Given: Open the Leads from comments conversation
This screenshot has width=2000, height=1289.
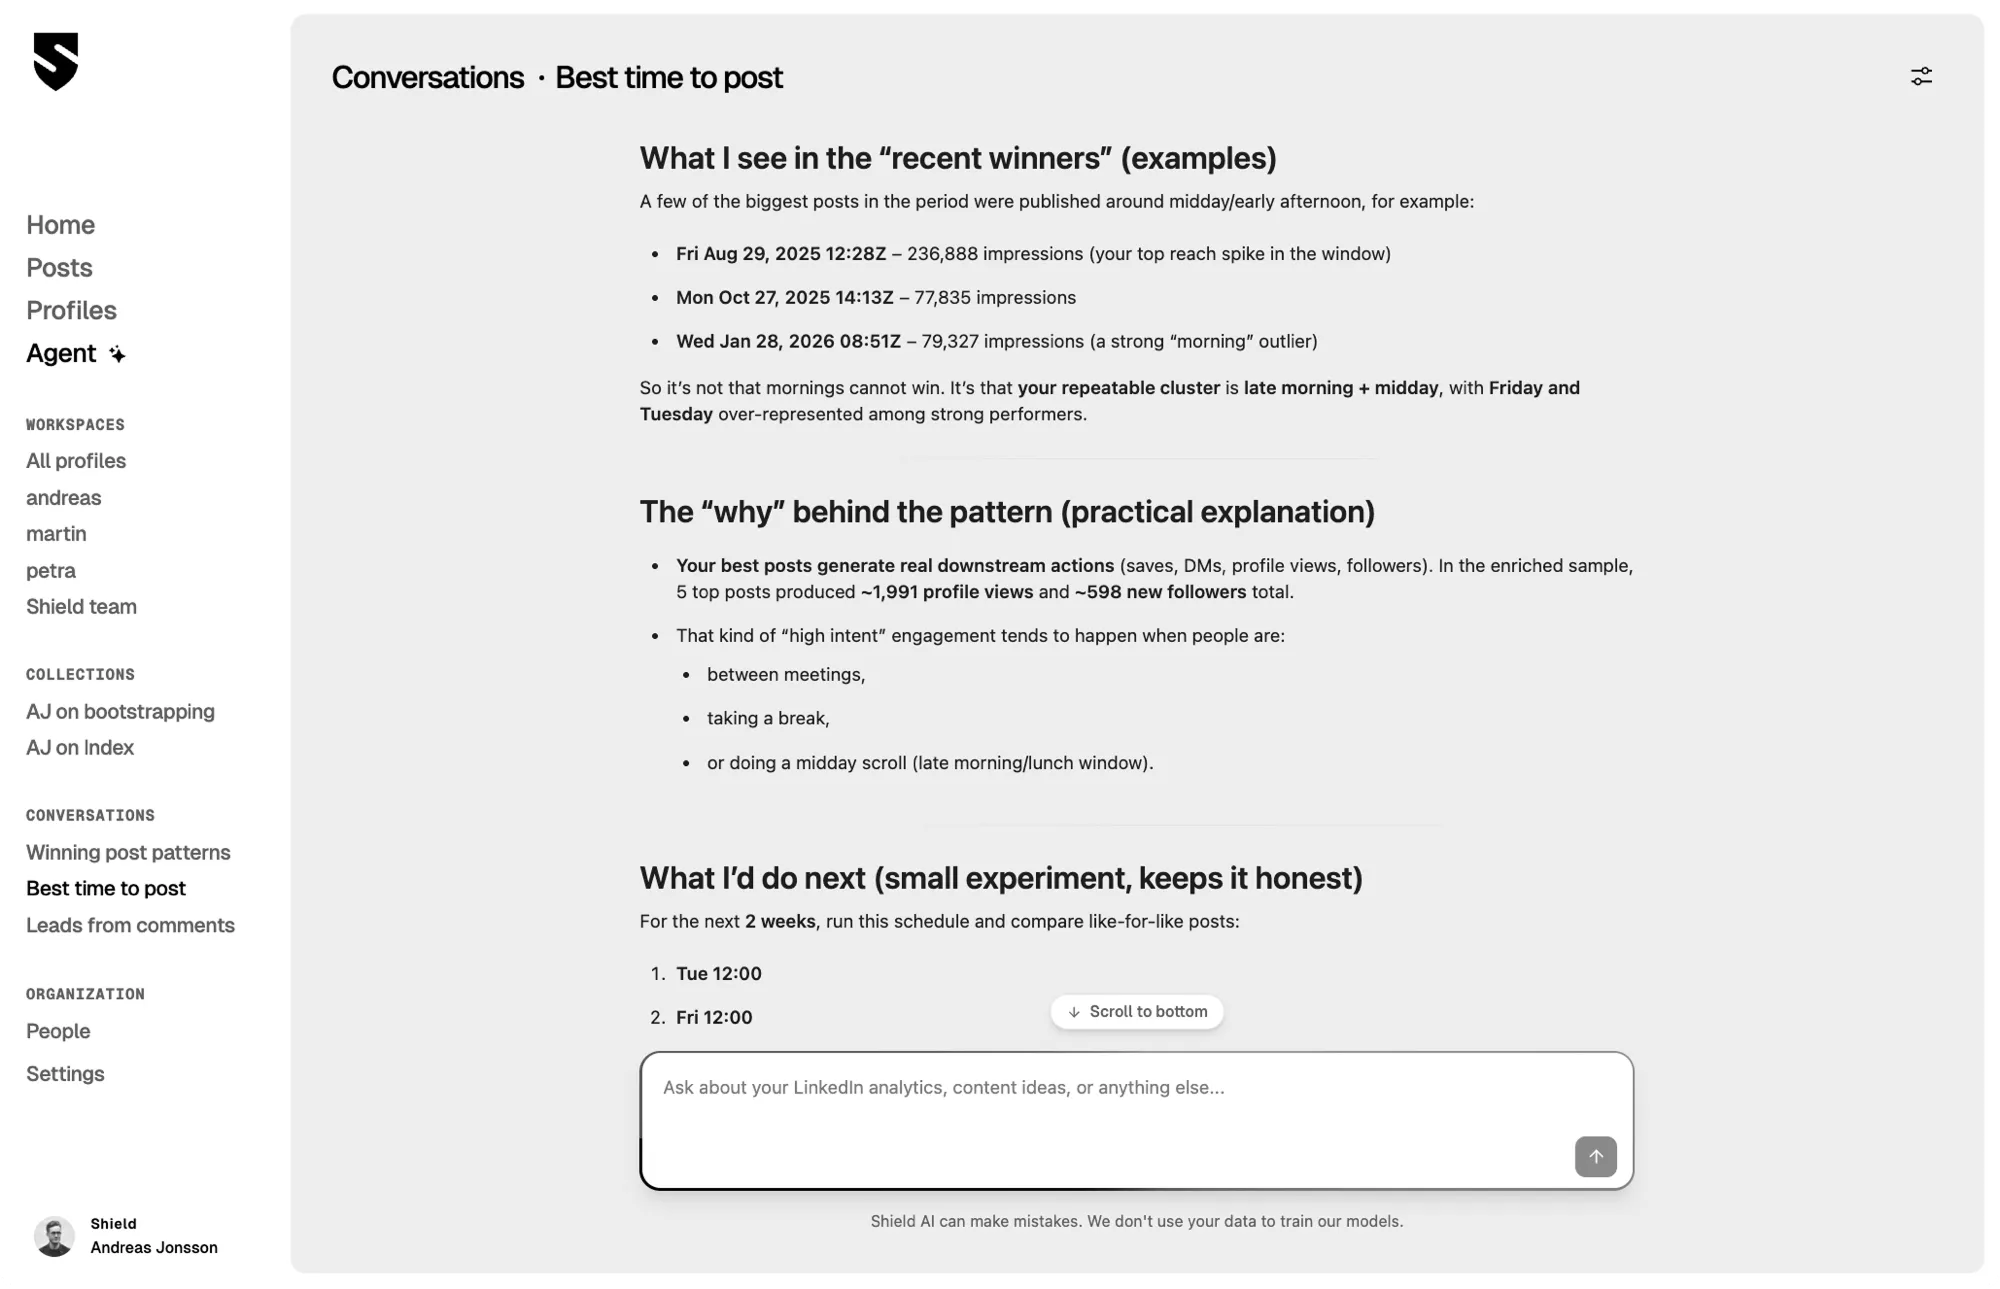Looking at the screenshot, I should tap(130, 925).
